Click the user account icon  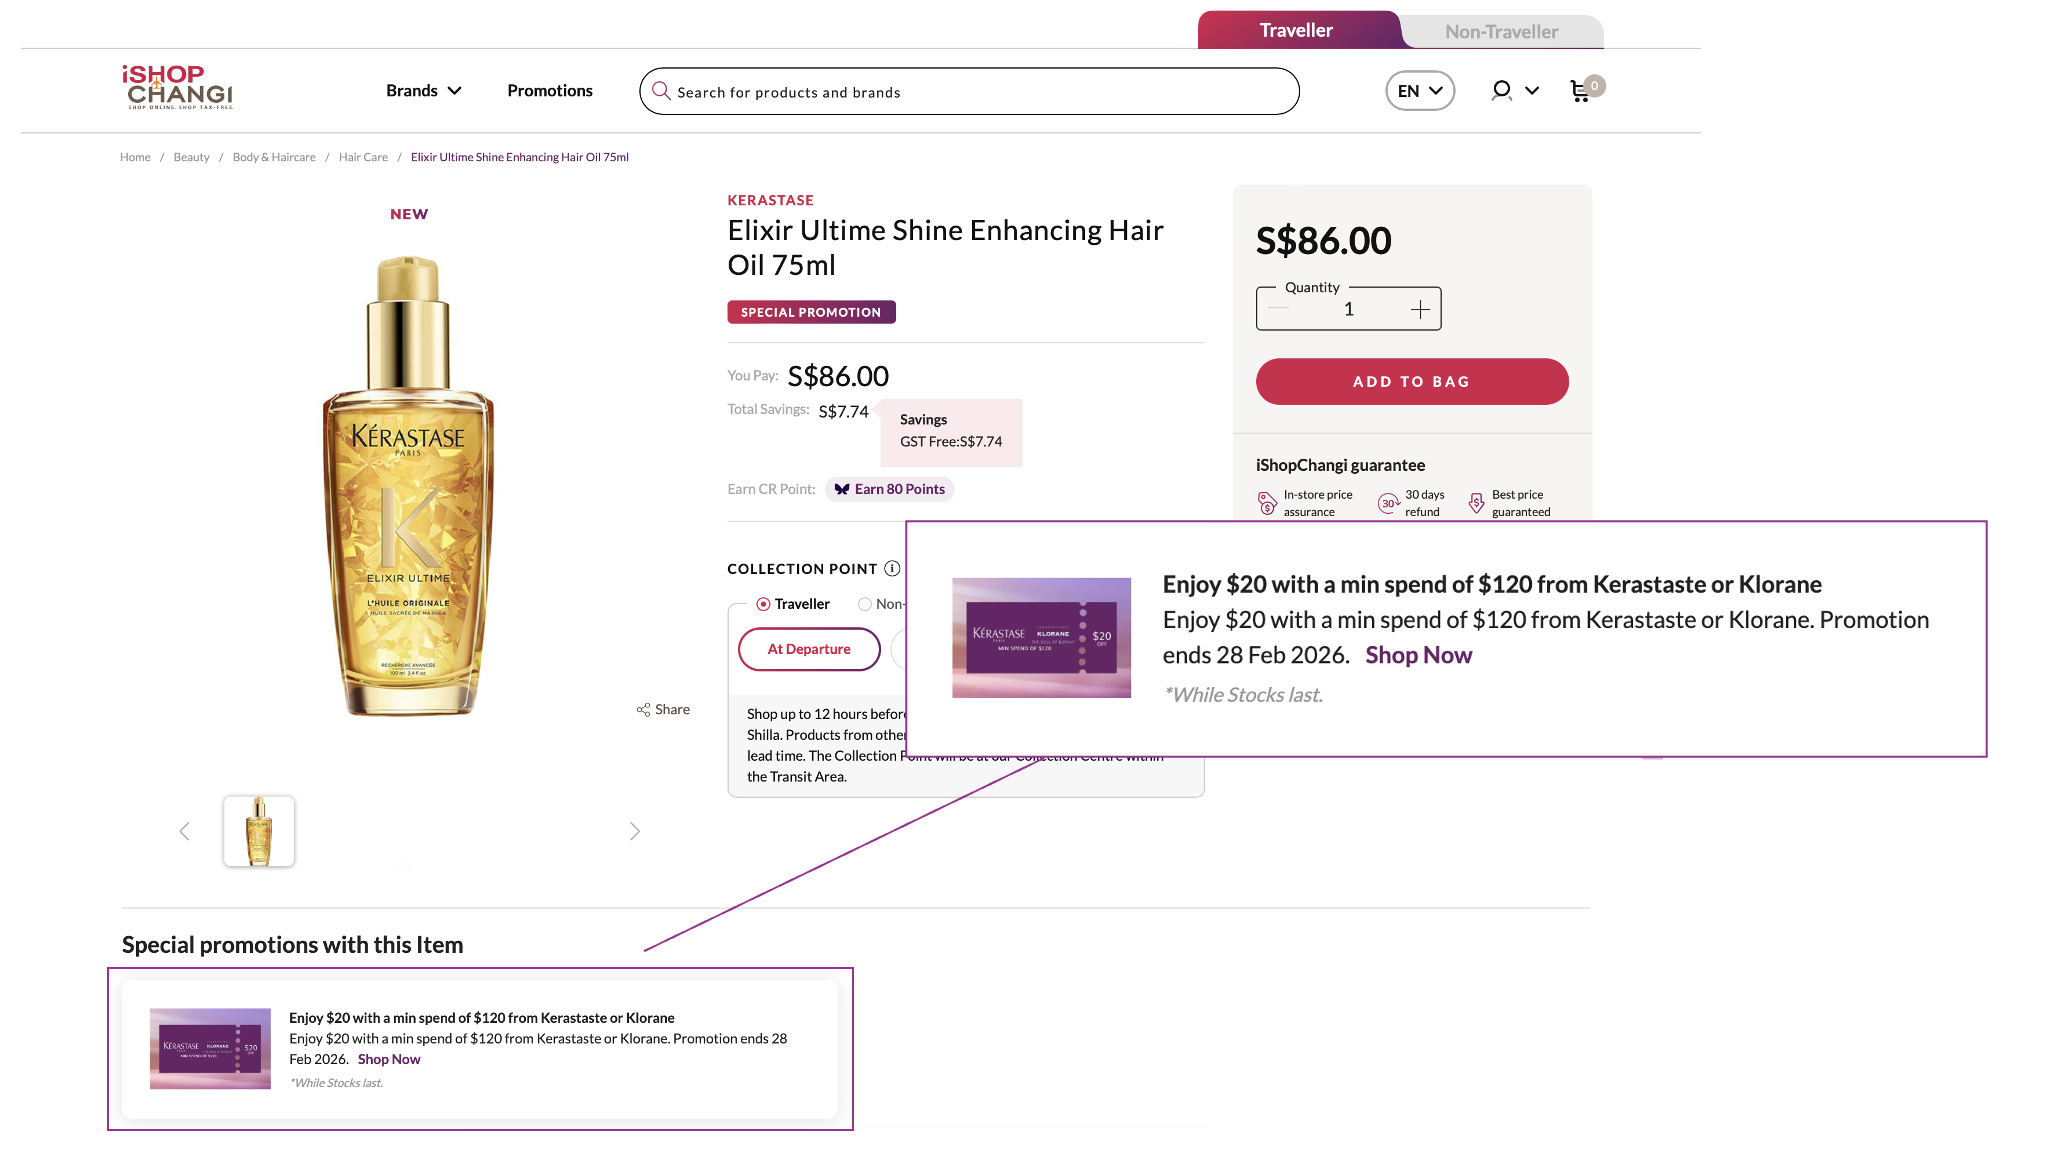1501,91
